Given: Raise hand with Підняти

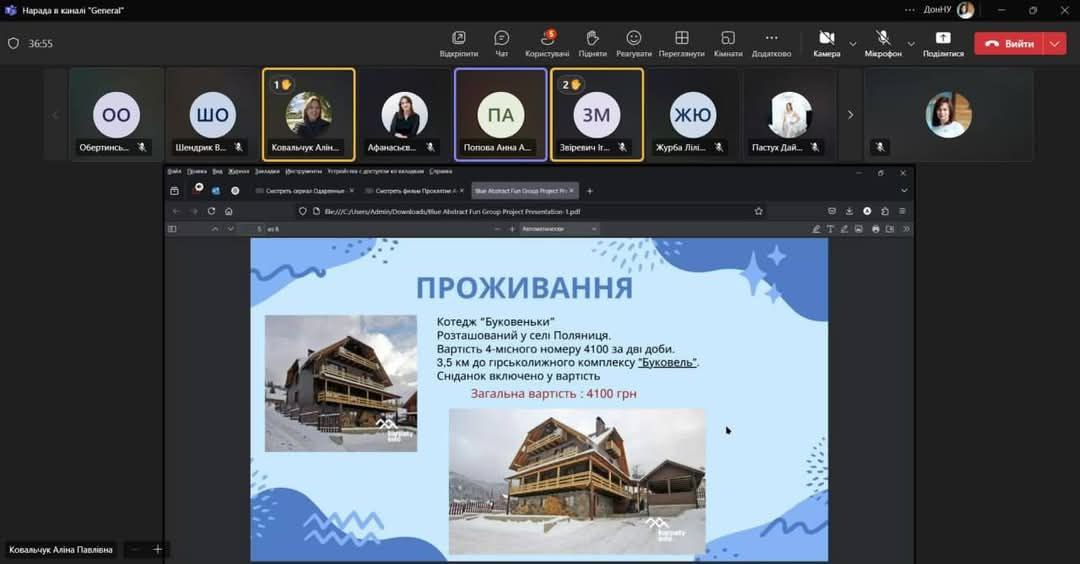Looking at the screenshot, I should click(x=592, y=43).
